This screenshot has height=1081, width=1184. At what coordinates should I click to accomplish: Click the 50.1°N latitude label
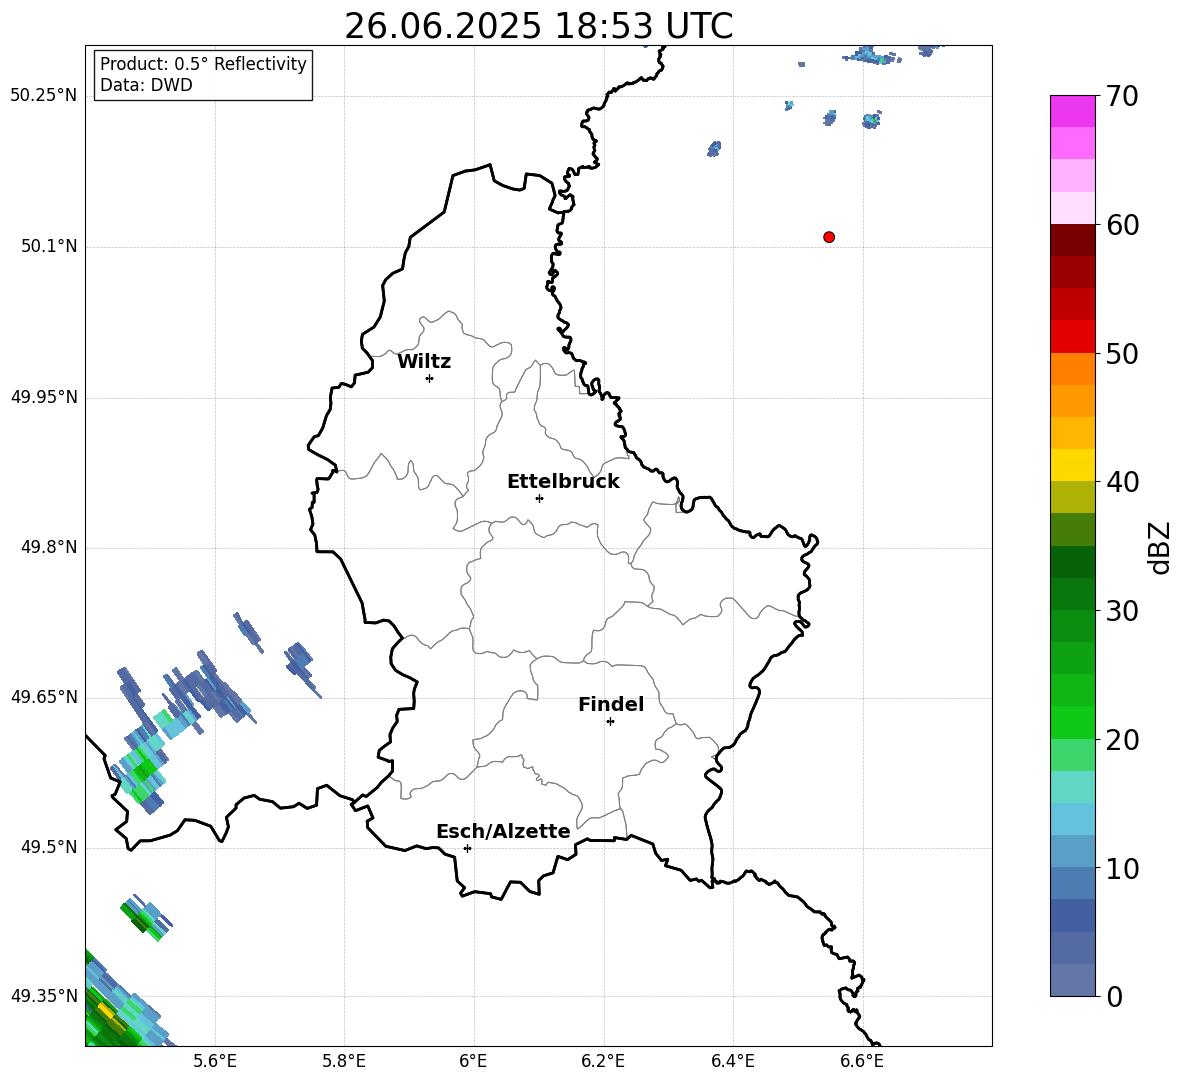(49, 246)
